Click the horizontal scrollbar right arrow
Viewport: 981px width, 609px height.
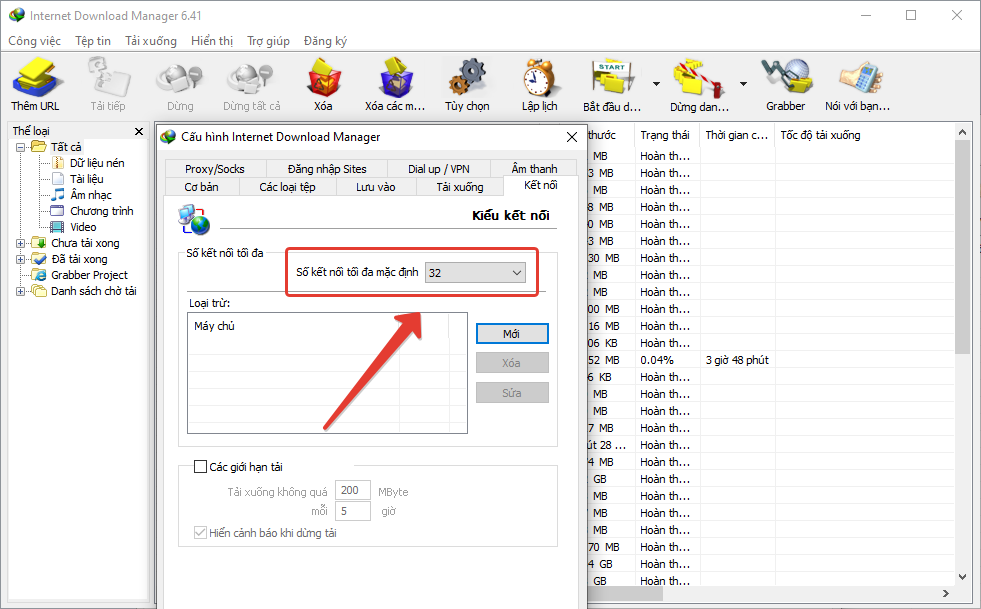[946, 593]
